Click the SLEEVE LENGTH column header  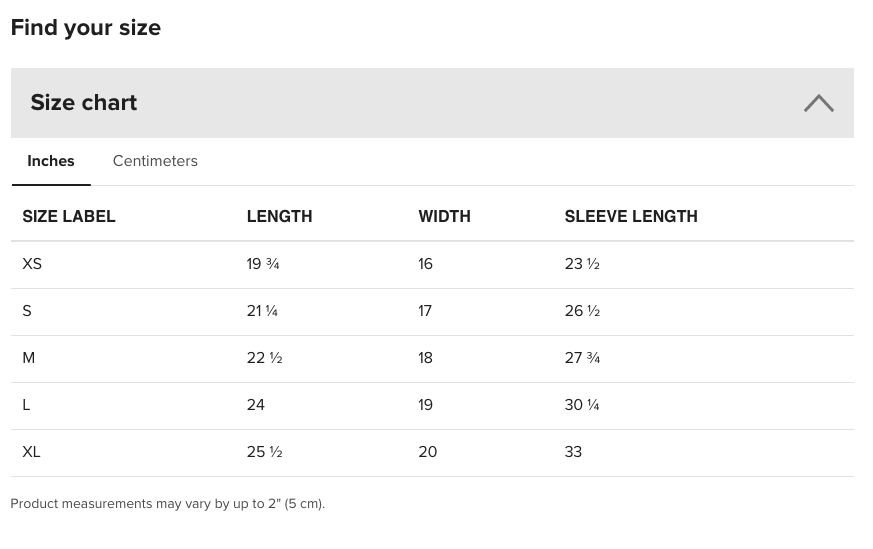coord(631,216)
